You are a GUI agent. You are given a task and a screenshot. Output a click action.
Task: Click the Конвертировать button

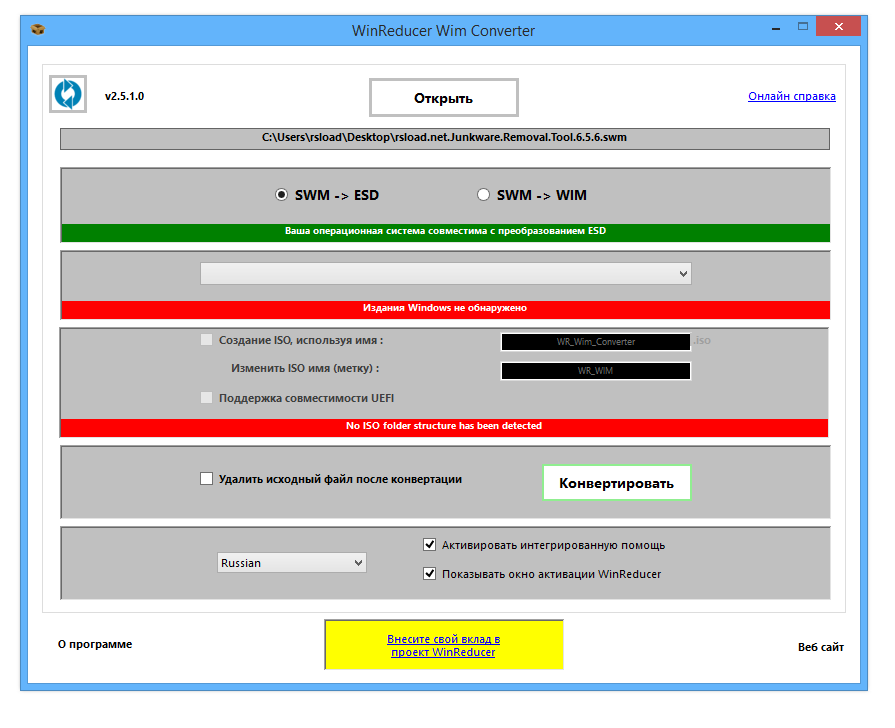(616, 483)
